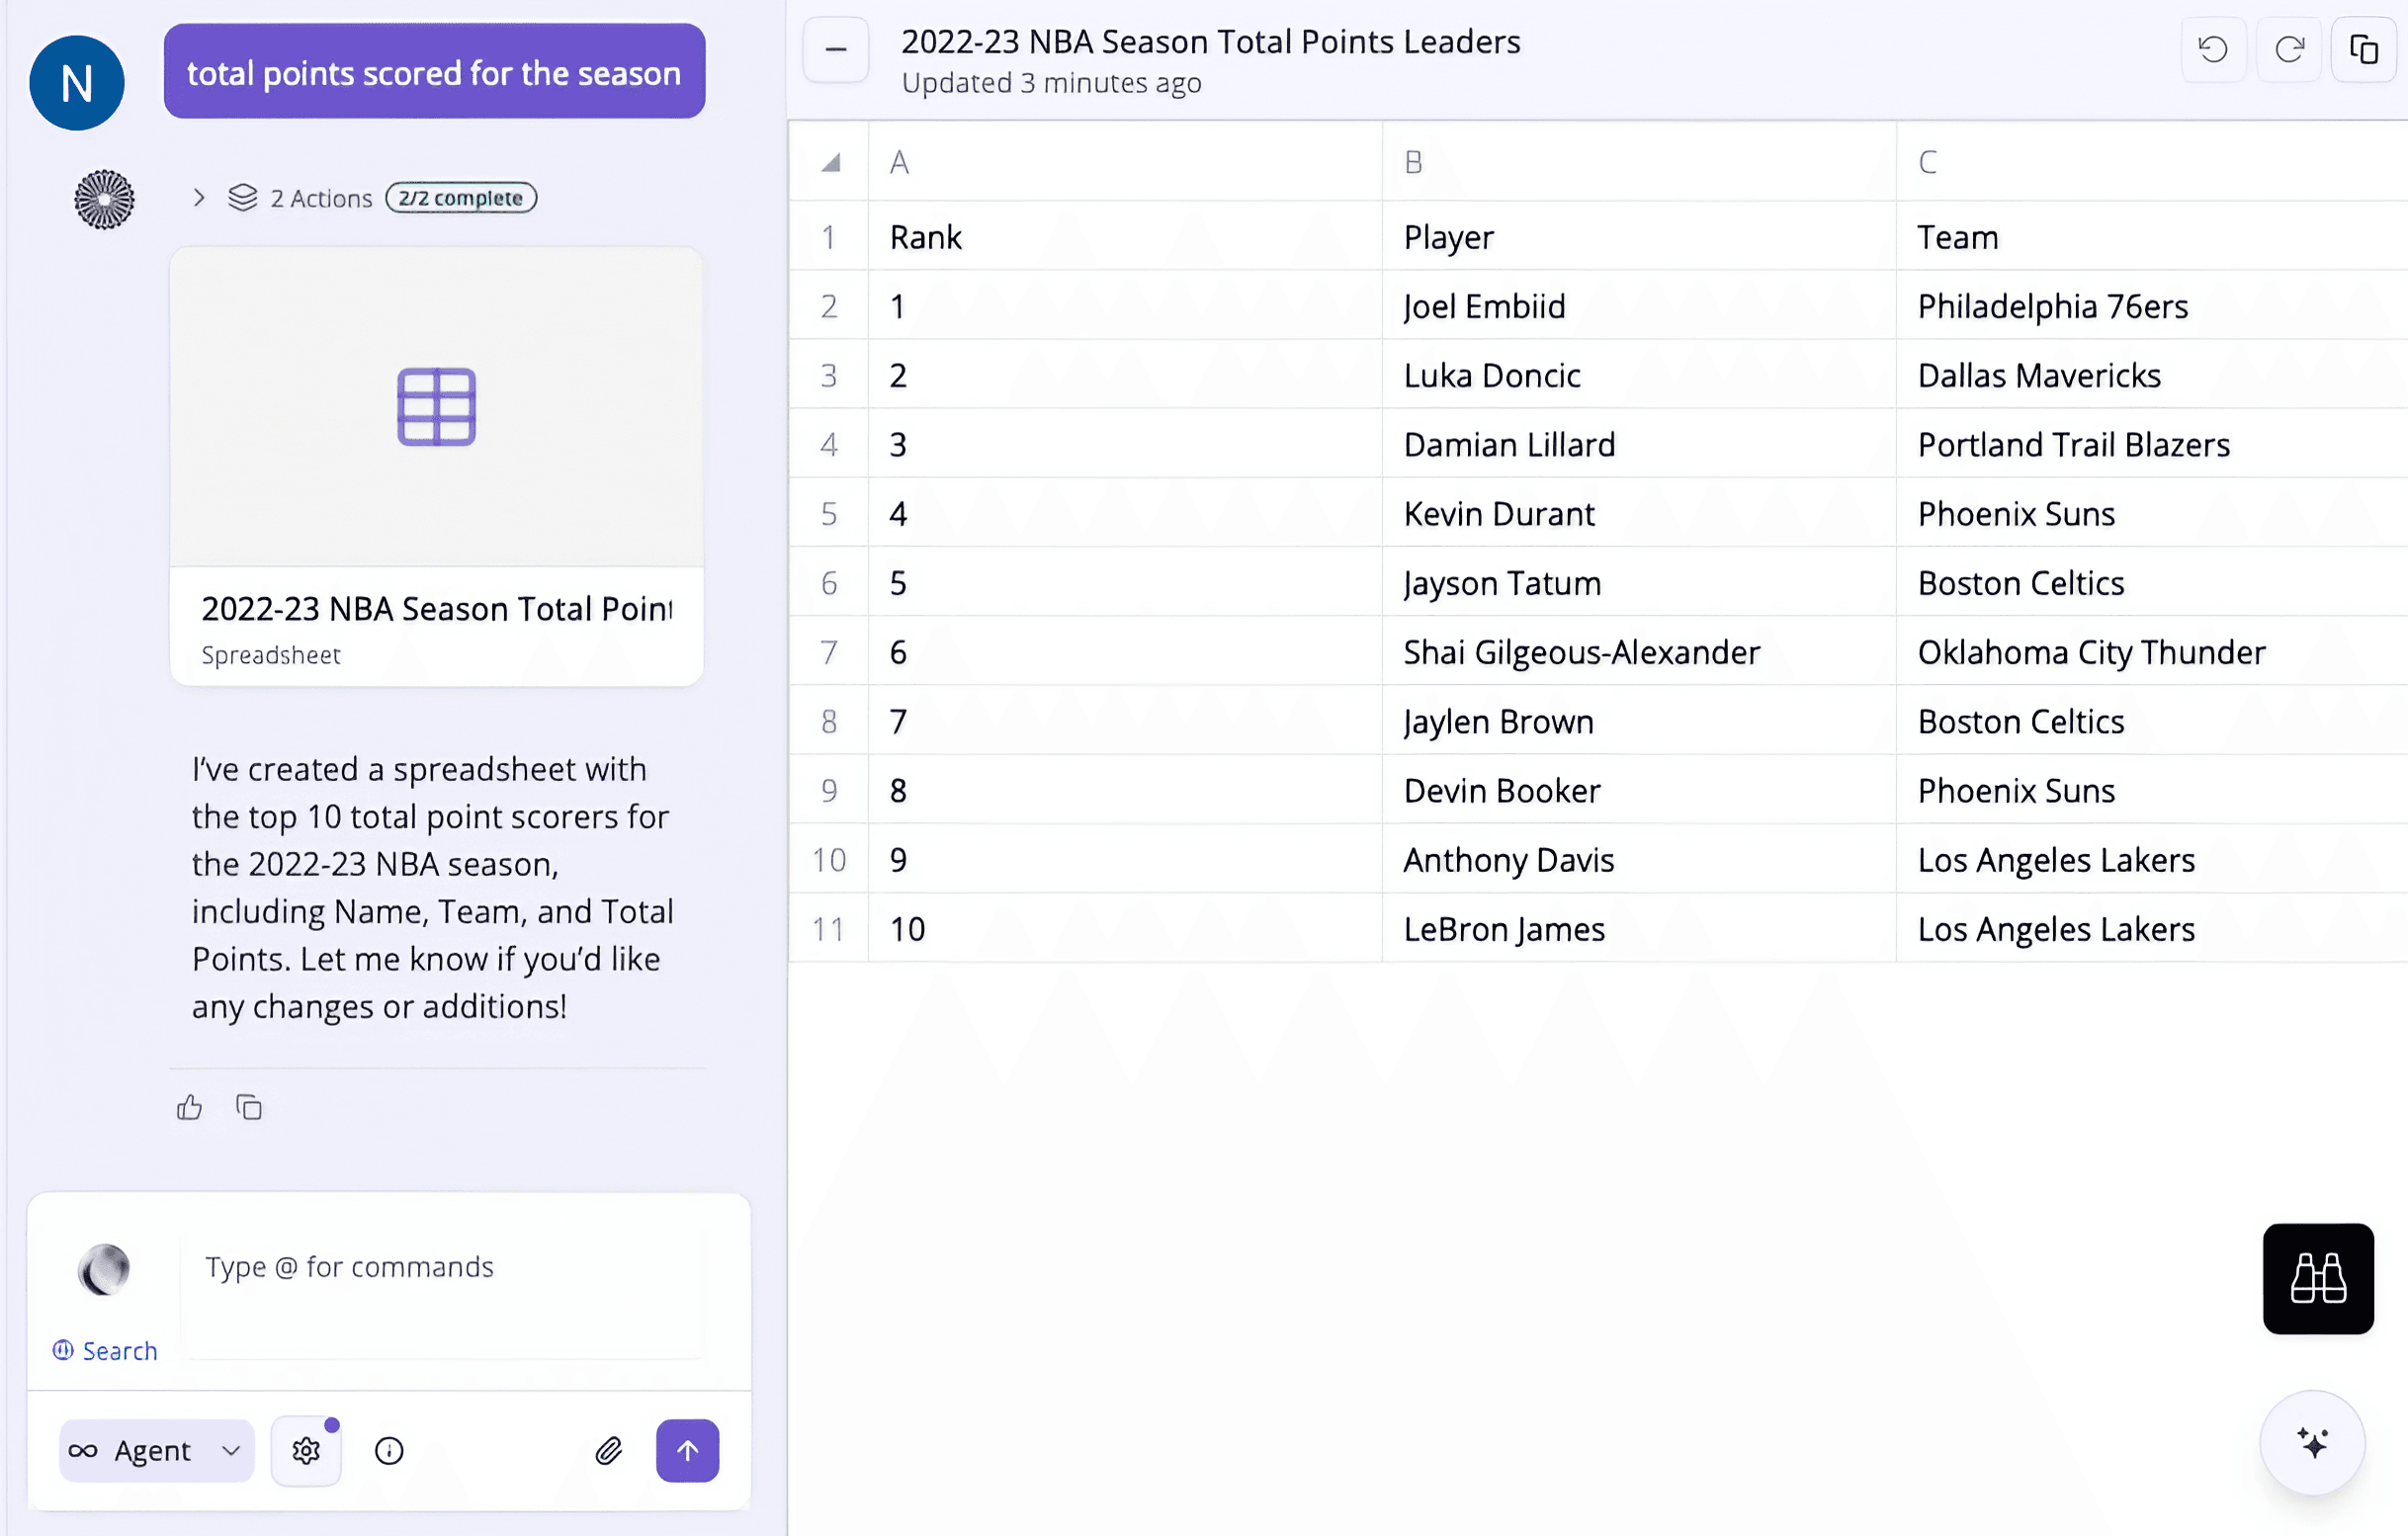2408x1536 pixels.
Task: Click the copy spreadsheet icon in header
Action: pyautogui.click(x=2363, y=49)
